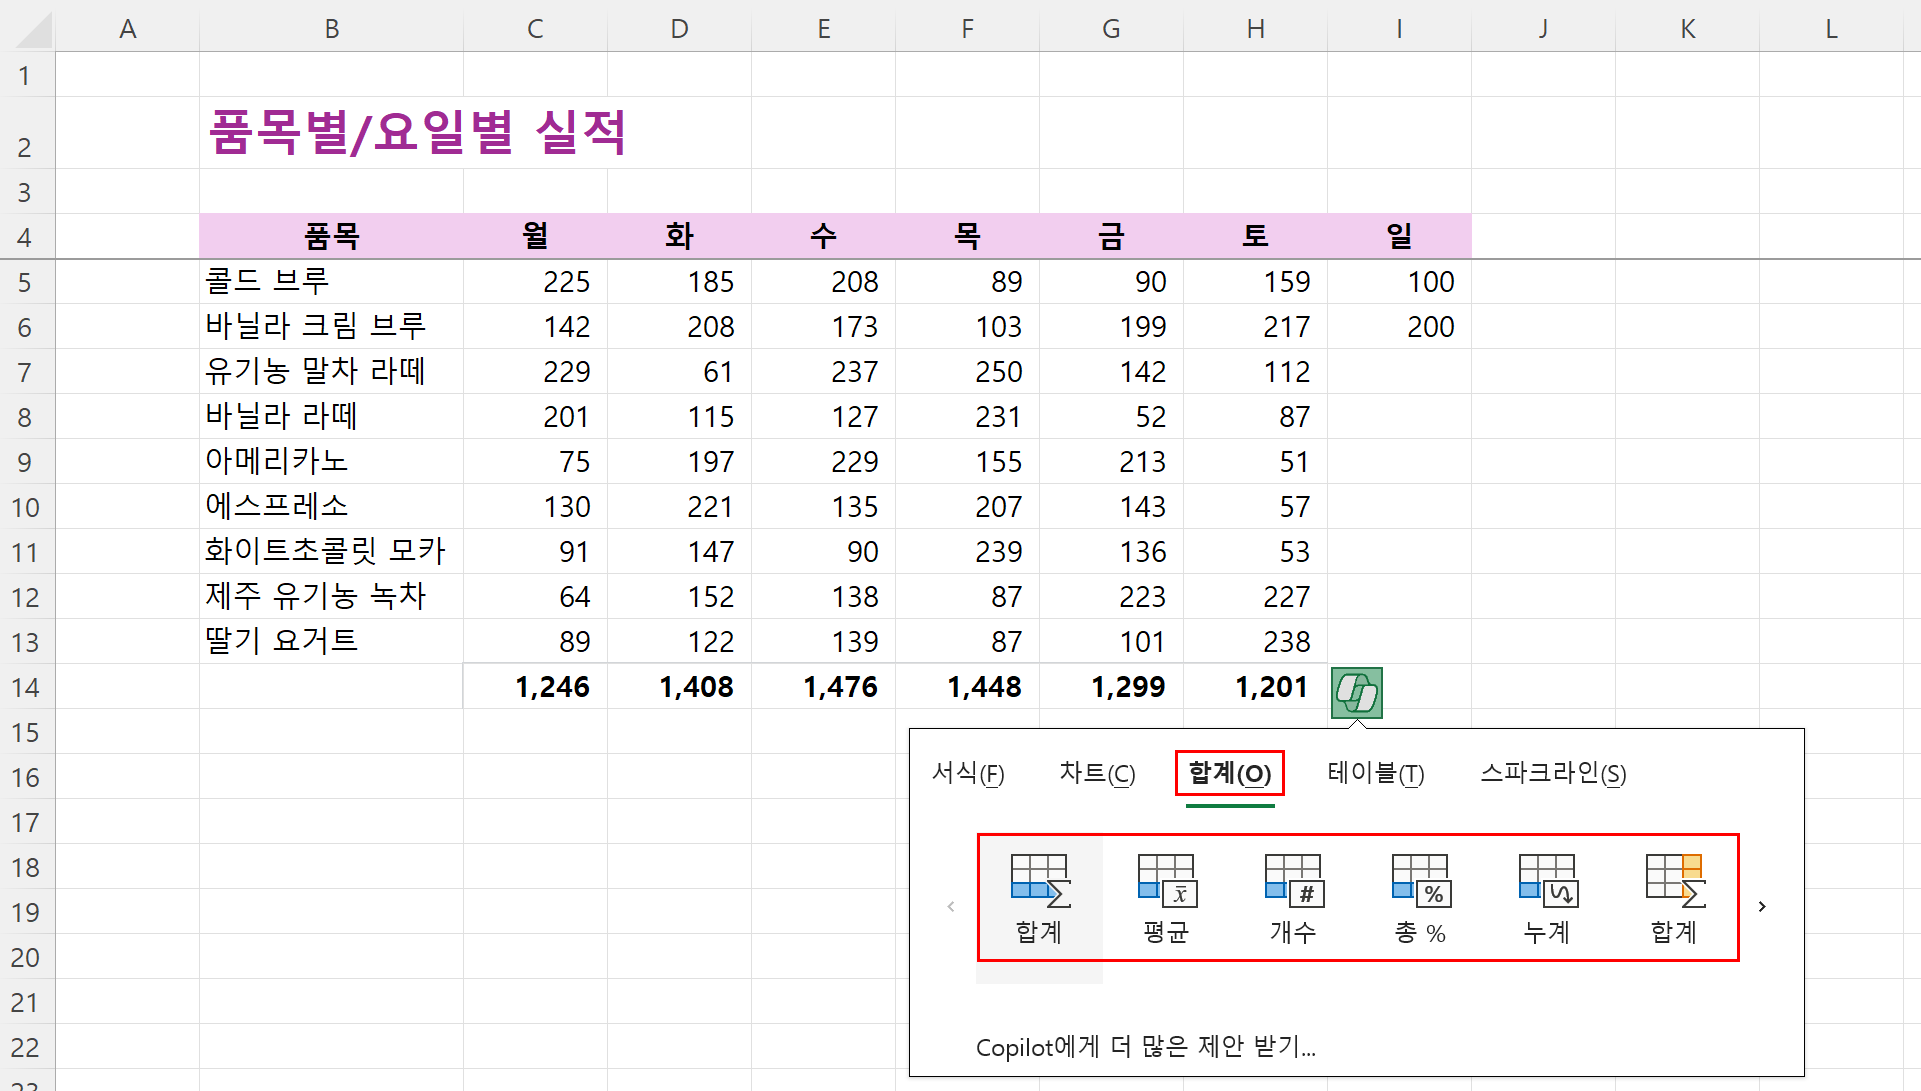1921x1091 pixels.
Task: Open the 차트(C) charts tab
Action: (1097, 773)
